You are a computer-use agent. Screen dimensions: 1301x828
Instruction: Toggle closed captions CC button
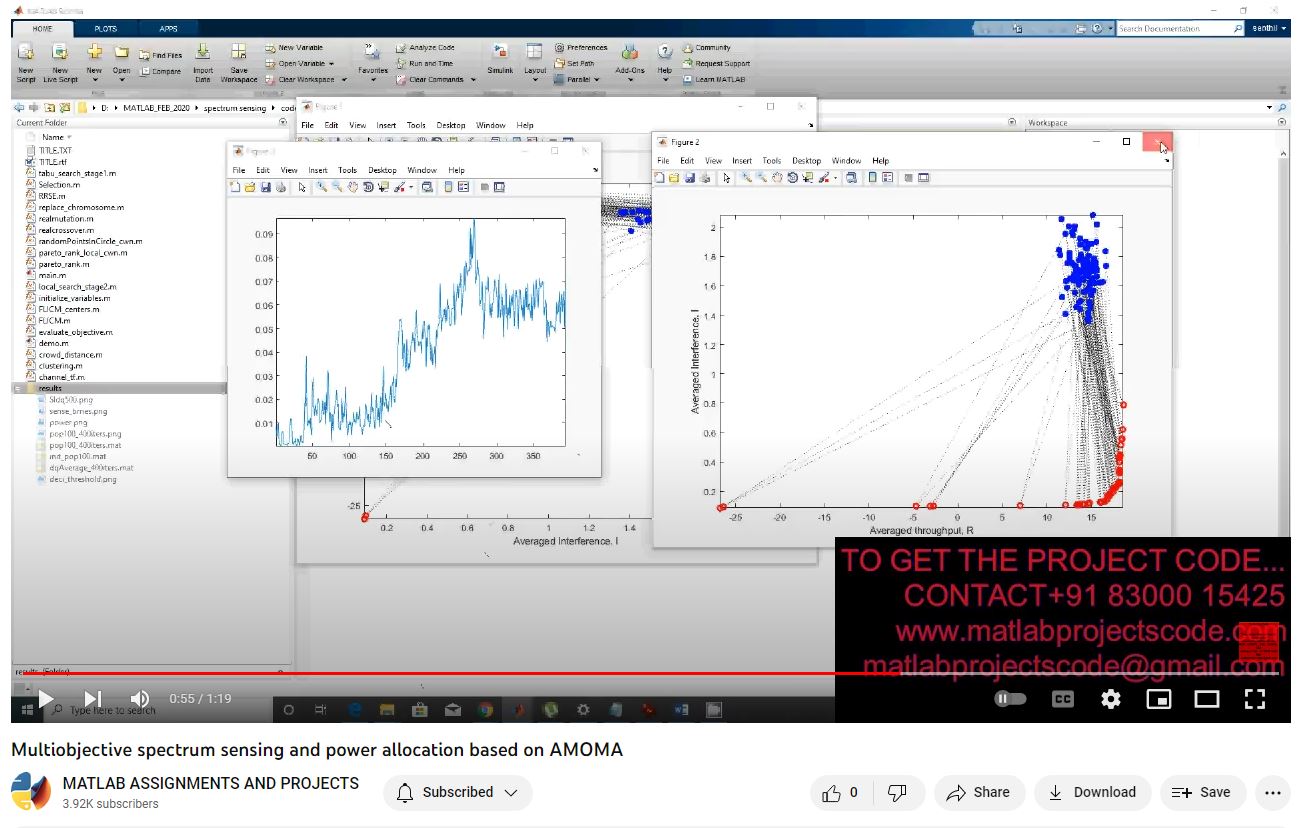click(x=1063, y=699)
